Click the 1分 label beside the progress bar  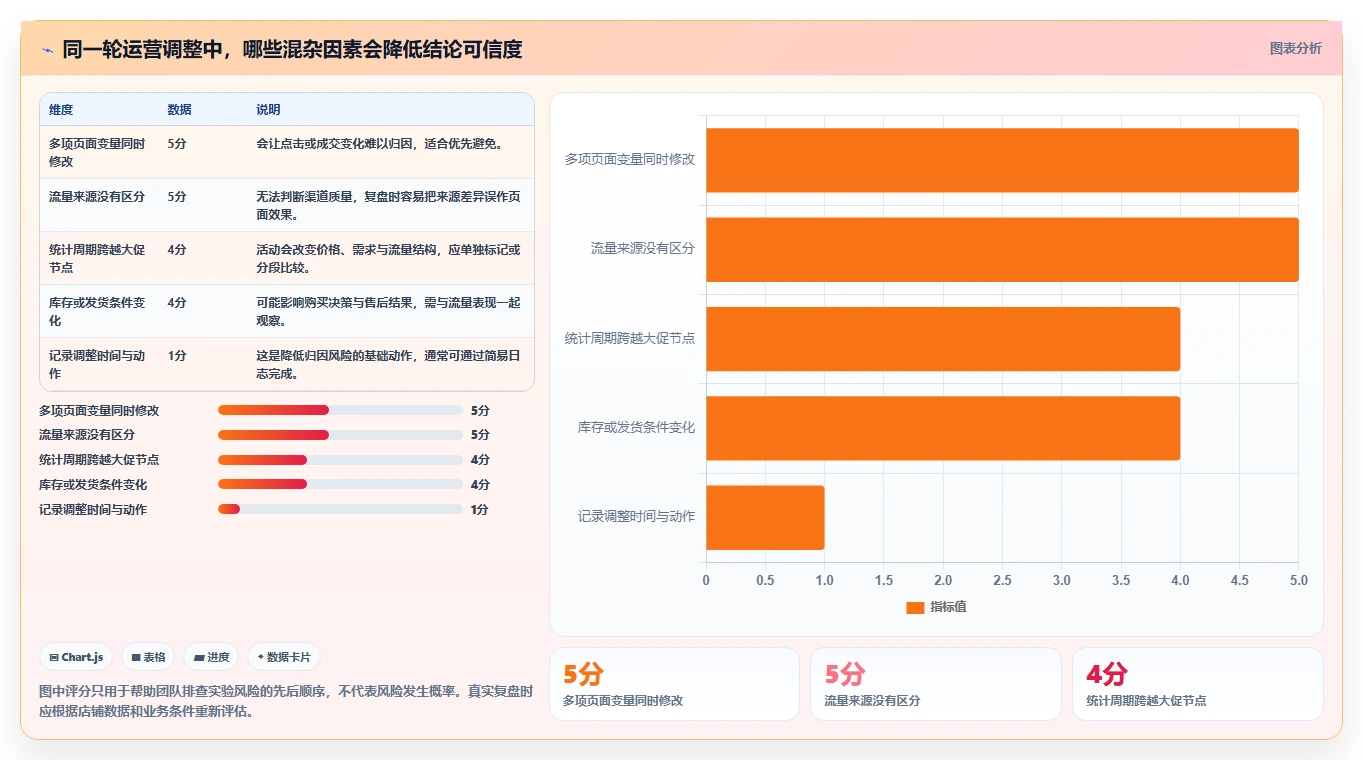pos(480,509)
